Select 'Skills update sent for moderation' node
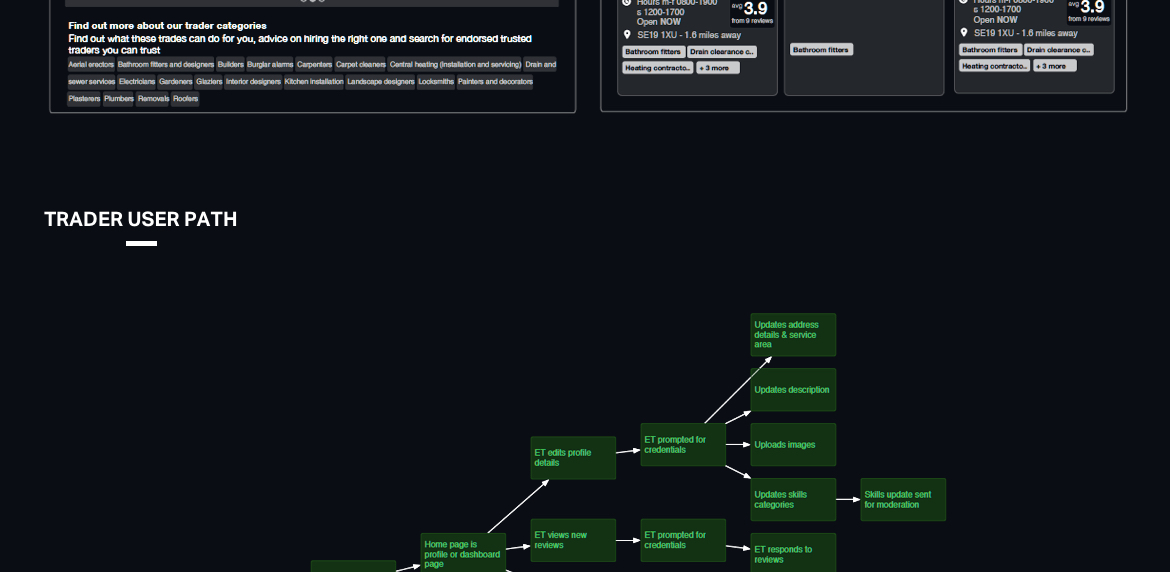 click(903, 499)
